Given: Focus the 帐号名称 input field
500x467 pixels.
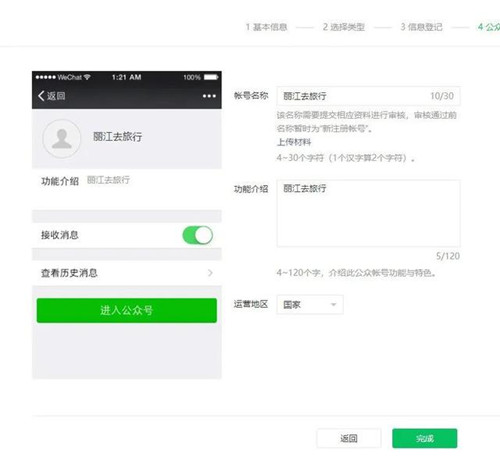Looking at the screenshot, I should coord(368,96).
